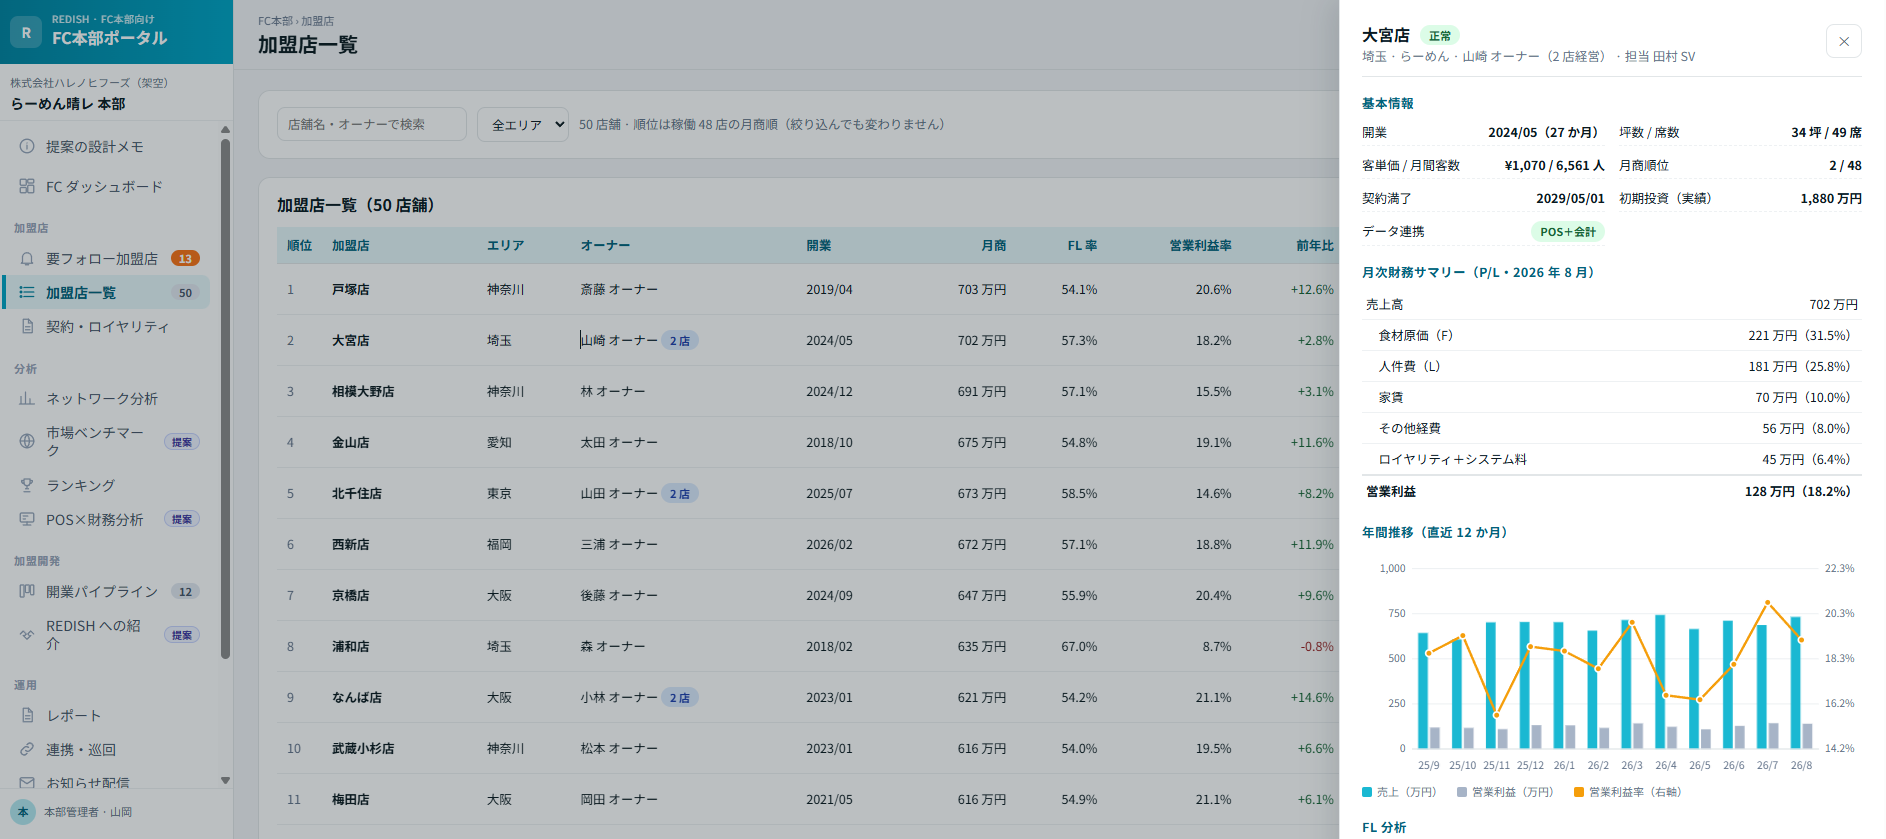Focus the 店舗名・オーナーで検索 search field

[372, 124]
